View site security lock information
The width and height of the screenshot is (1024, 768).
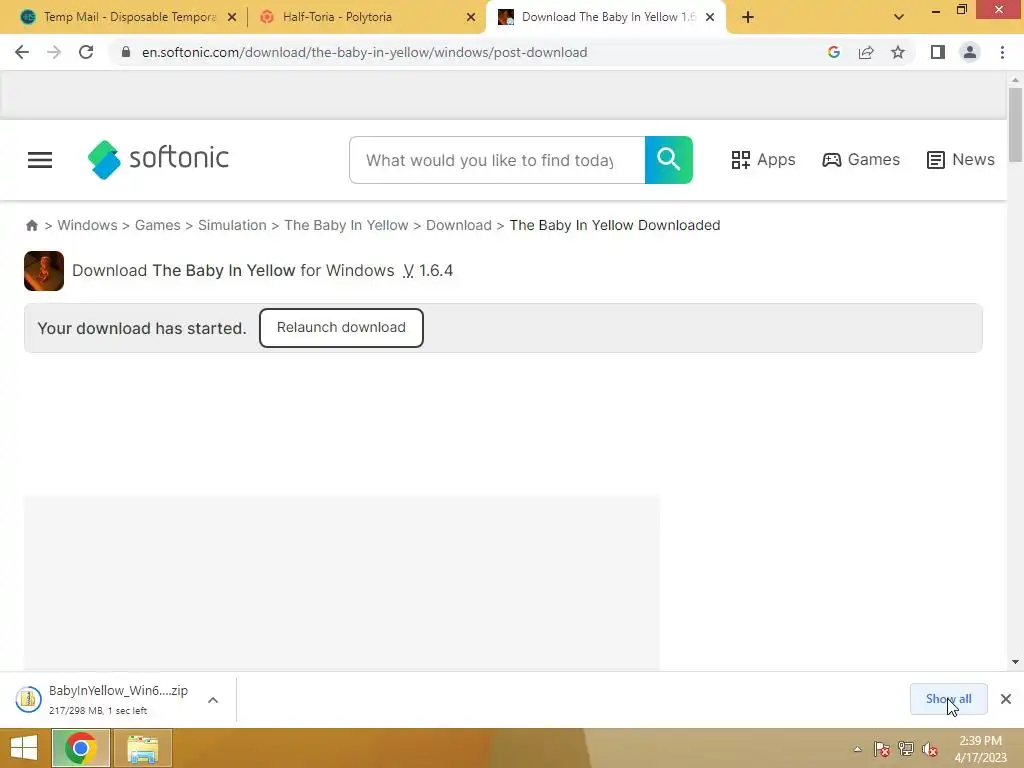coord(126,52)
